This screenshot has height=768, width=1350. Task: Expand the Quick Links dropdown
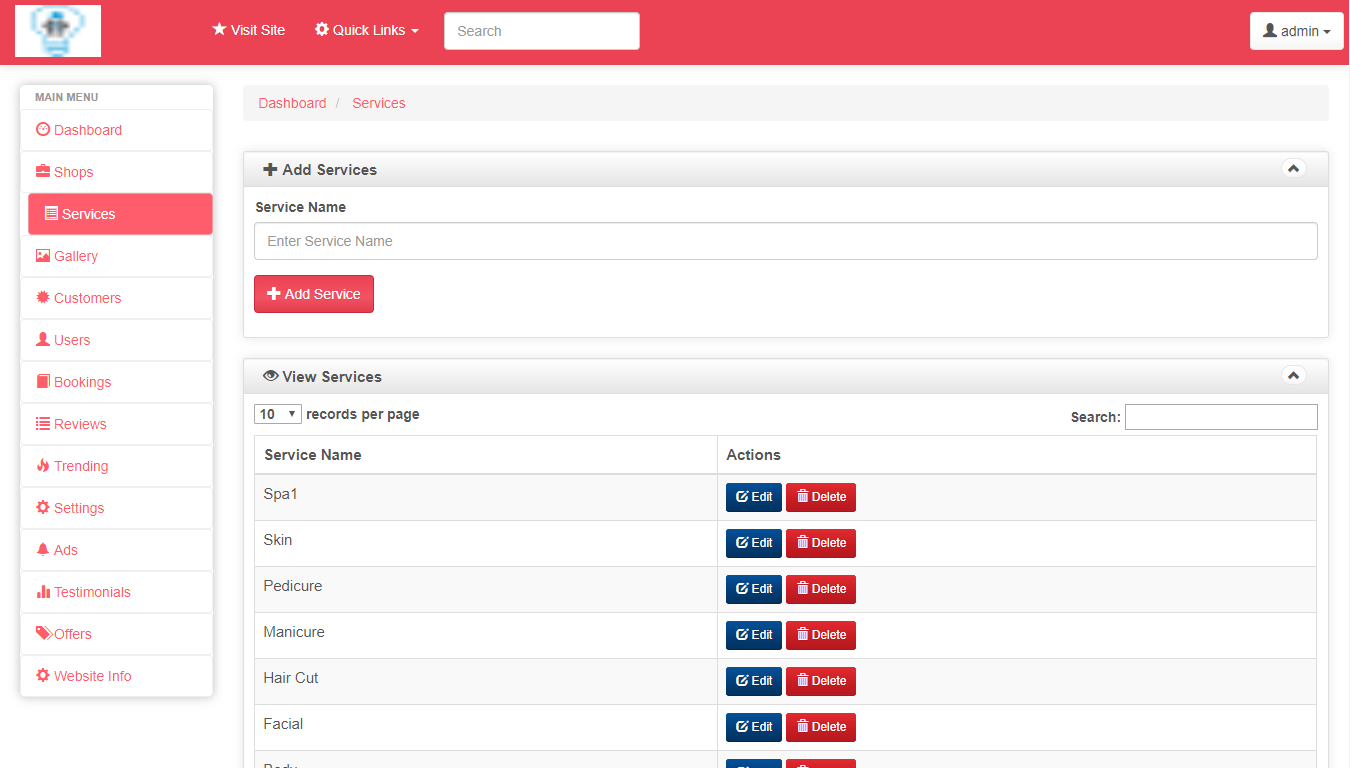pyautogui.click(x=366, y=30)
